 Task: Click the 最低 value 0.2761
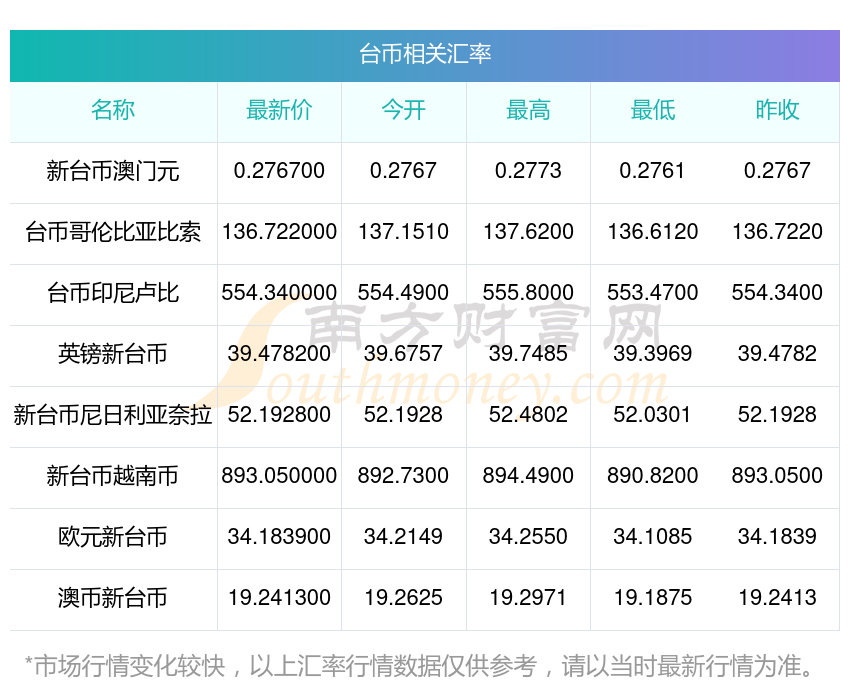pos(653,171)
